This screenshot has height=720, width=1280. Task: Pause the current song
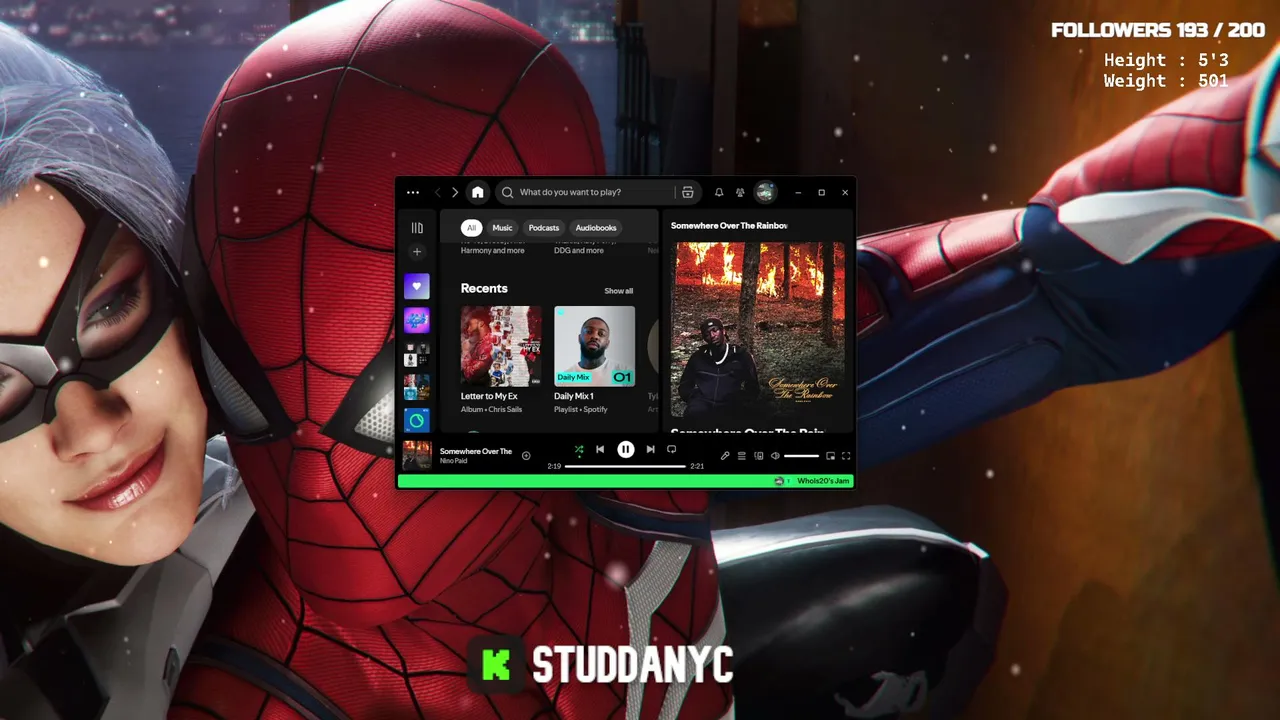tap(625, 450)
